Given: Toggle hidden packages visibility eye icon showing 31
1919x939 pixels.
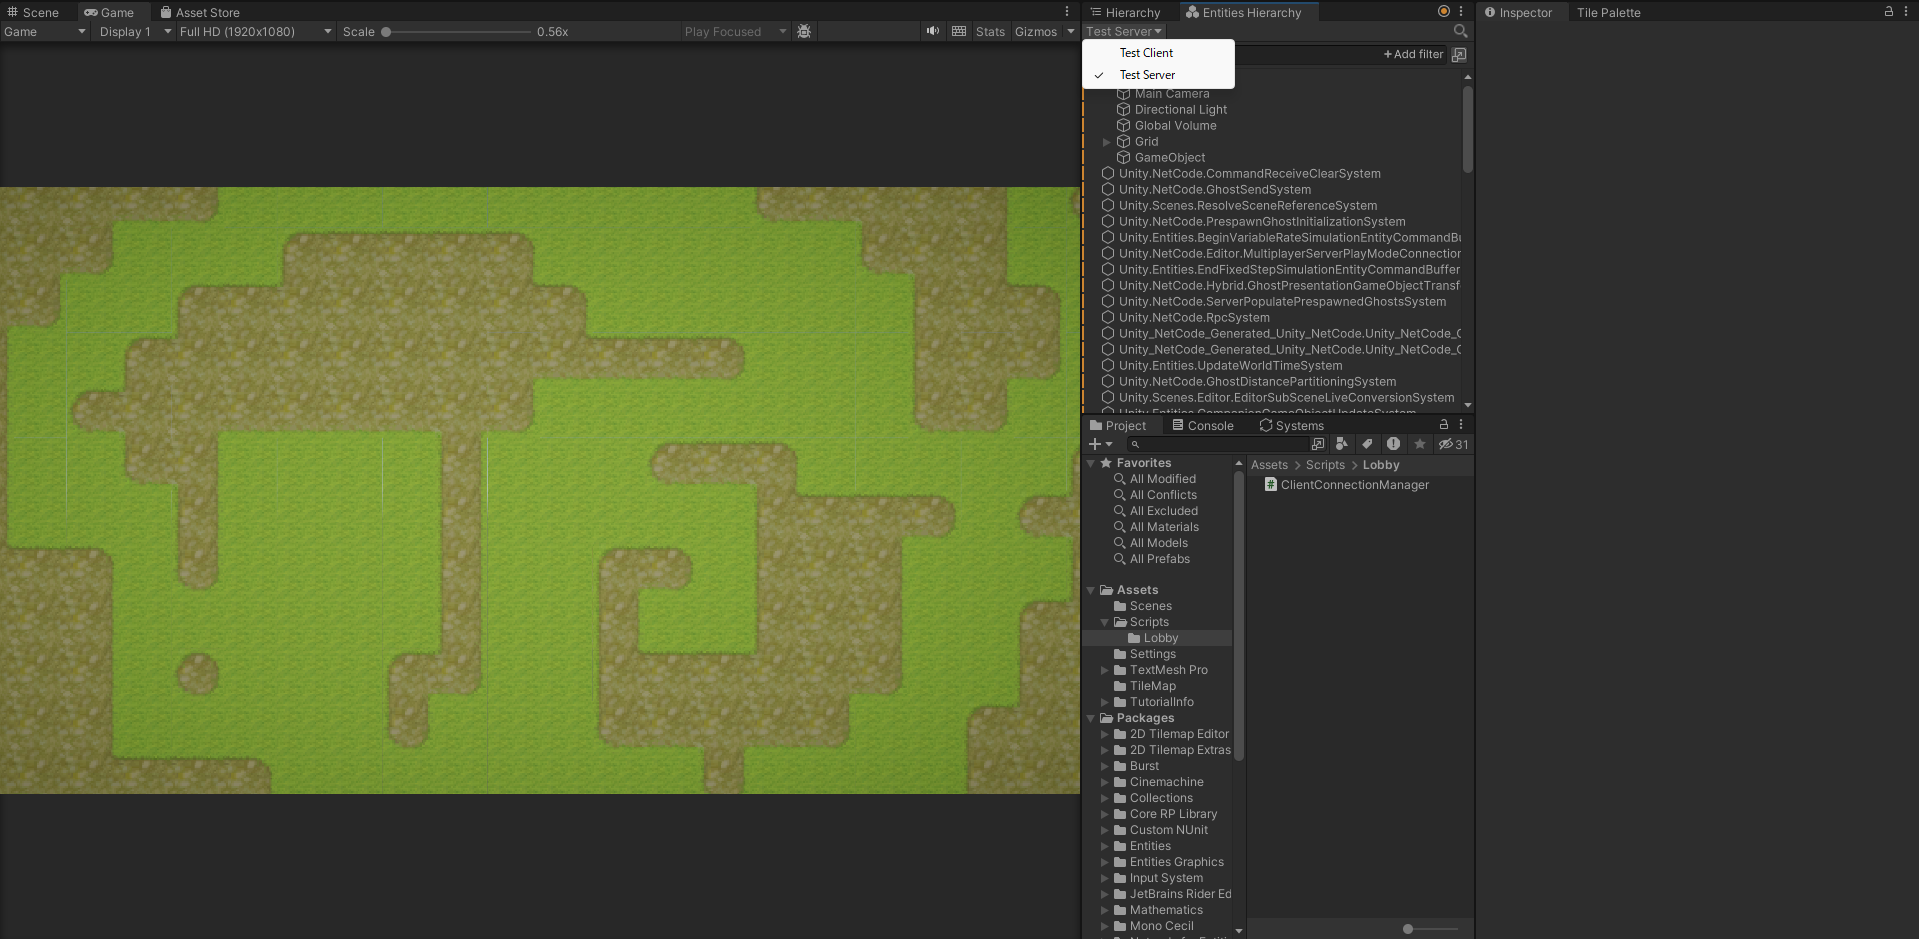Looking at the screenshot, I should (1453, 444).
